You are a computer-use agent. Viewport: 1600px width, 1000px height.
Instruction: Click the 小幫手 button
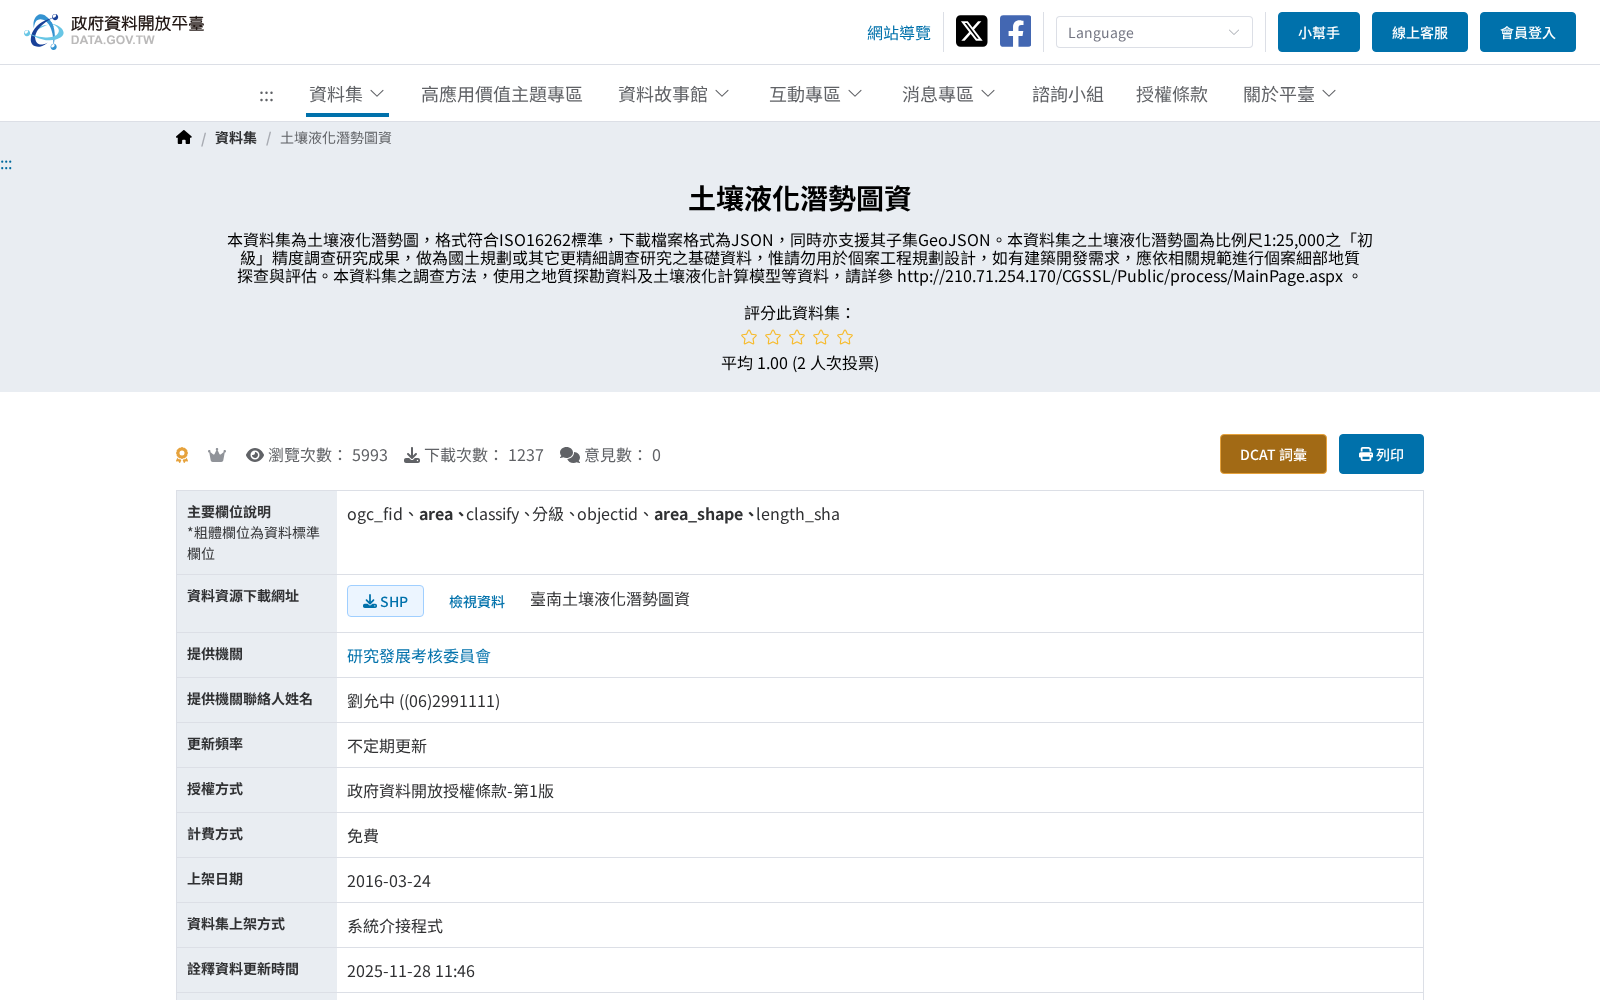1319,32
